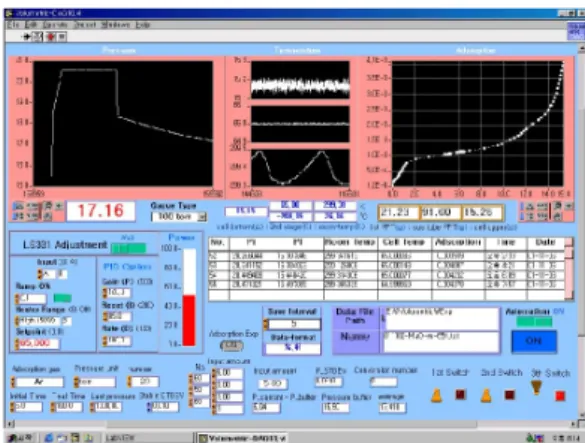Click the bright red indicator beside 3rd Switch

[x=560, y=396]
